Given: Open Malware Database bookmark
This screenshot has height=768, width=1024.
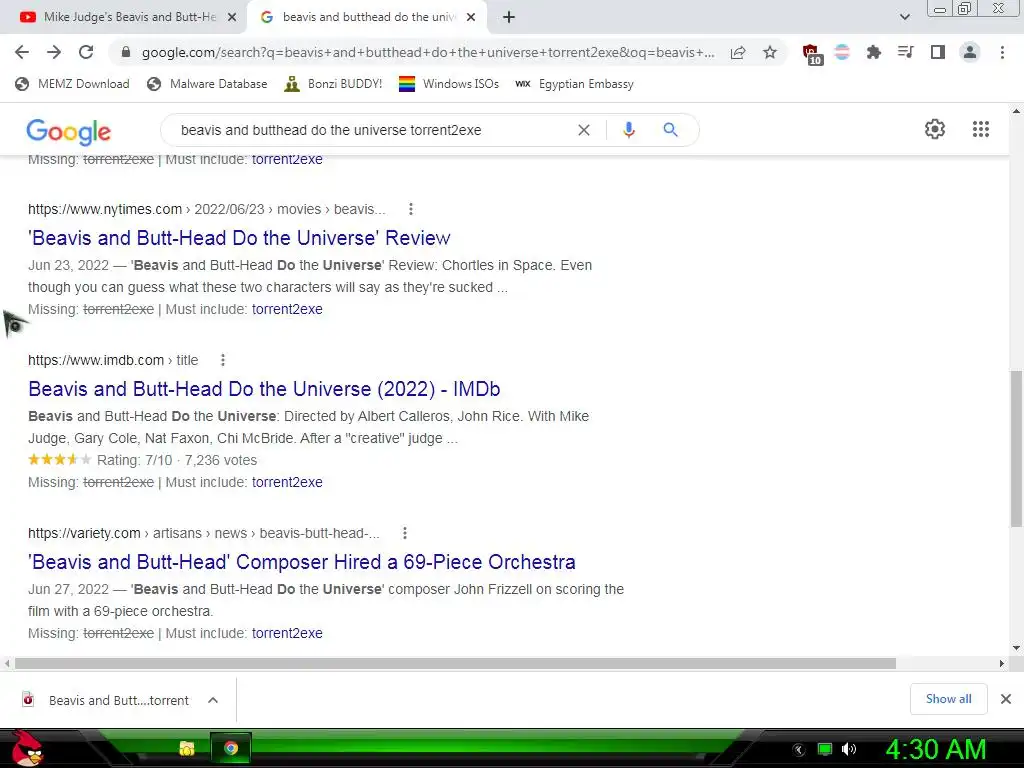Looking at the screenshot, I should pyautogui.click(x=208, y=84).
